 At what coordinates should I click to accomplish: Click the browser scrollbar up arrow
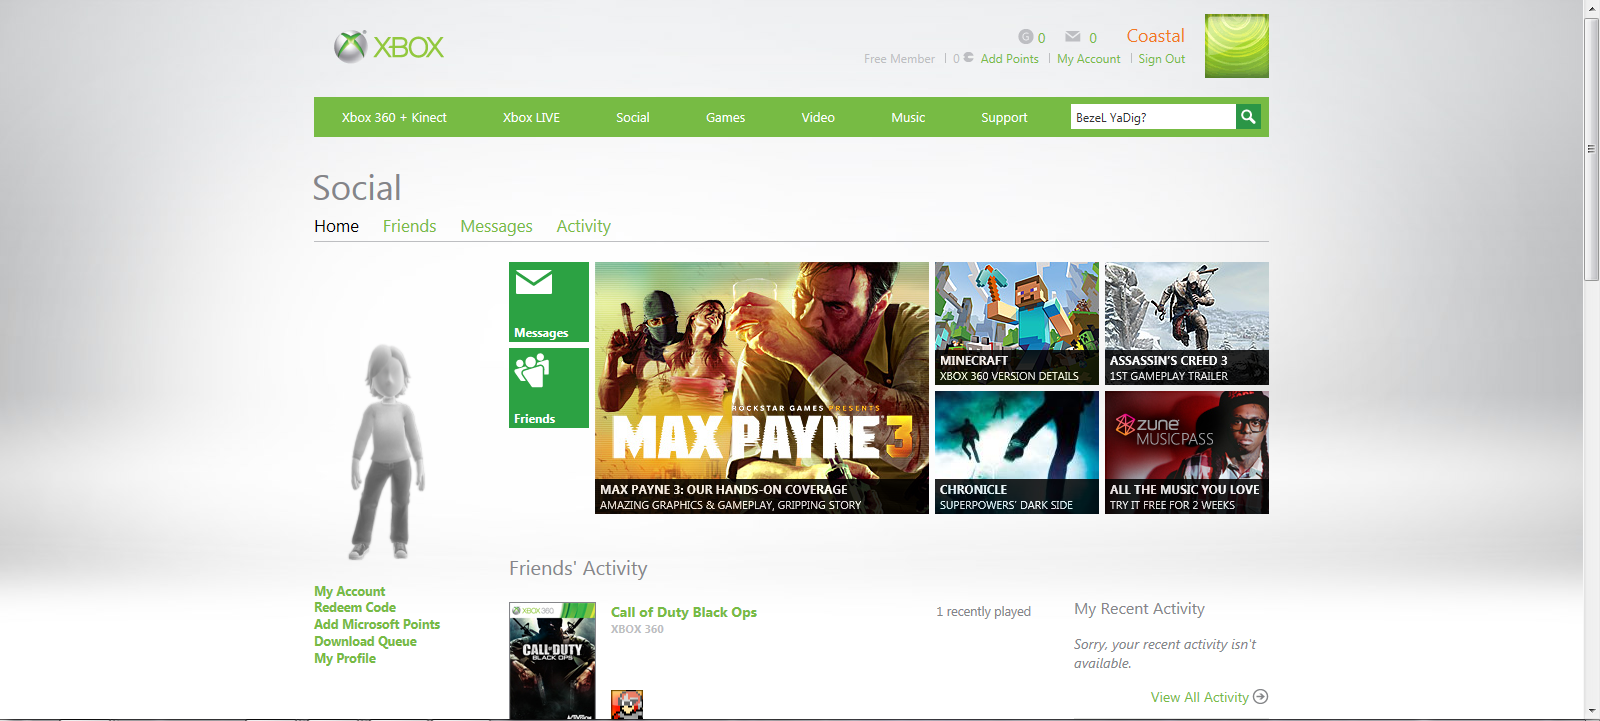click(x=1592, y=8)
